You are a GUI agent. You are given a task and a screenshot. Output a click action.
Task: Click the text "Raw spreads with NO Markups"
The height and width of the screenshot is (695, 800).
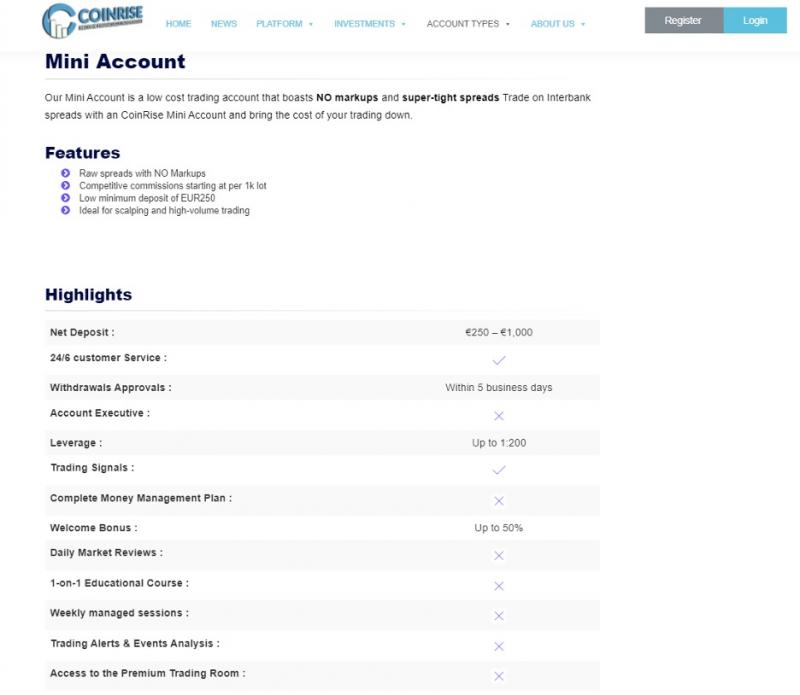[142, 173]
